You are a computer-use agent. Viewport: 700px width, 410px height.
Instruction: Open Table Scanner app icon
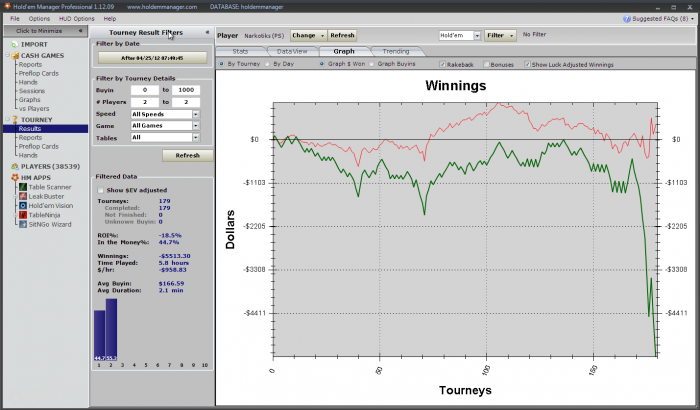pos(23,187)
